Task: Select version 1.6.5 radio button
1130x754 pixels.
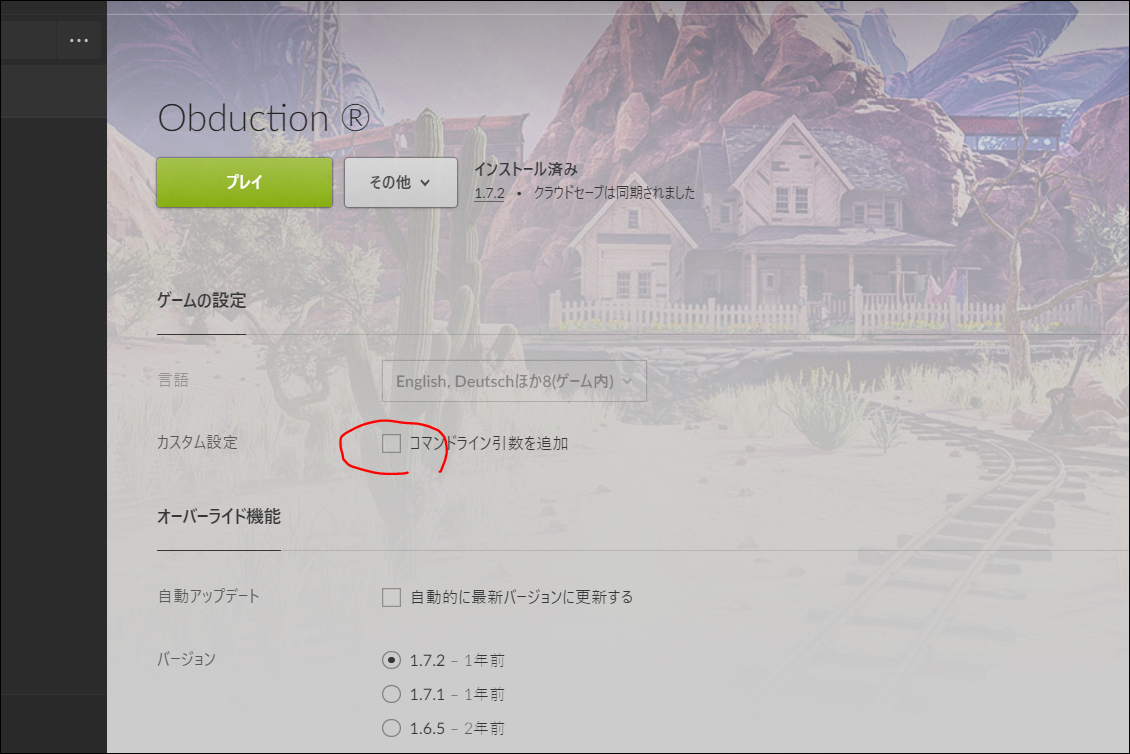Action: click(391, 728)
